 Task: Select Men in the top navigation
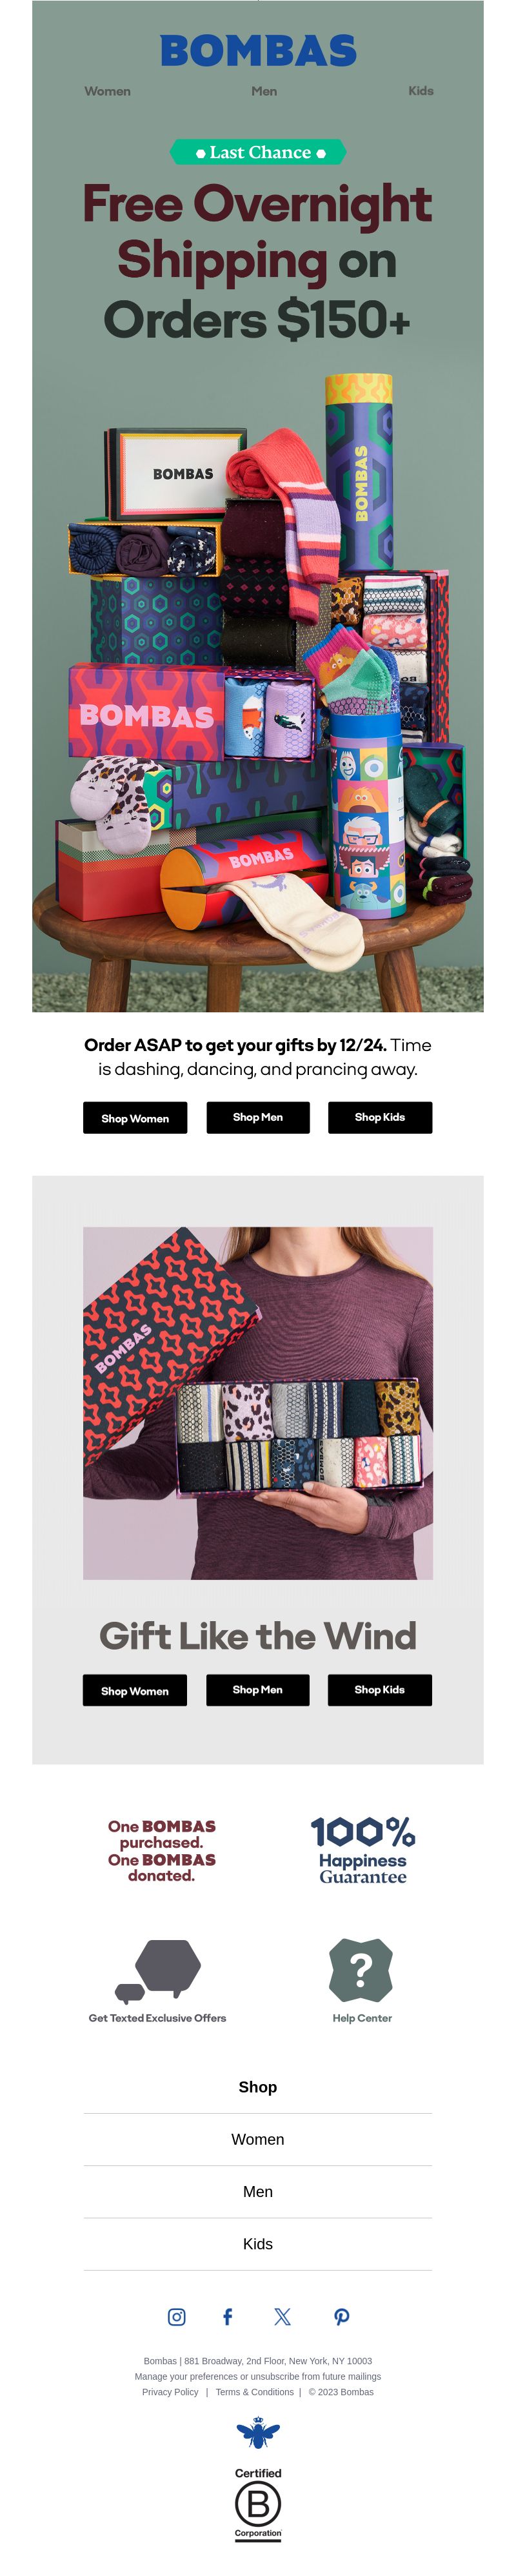[264, 91]
